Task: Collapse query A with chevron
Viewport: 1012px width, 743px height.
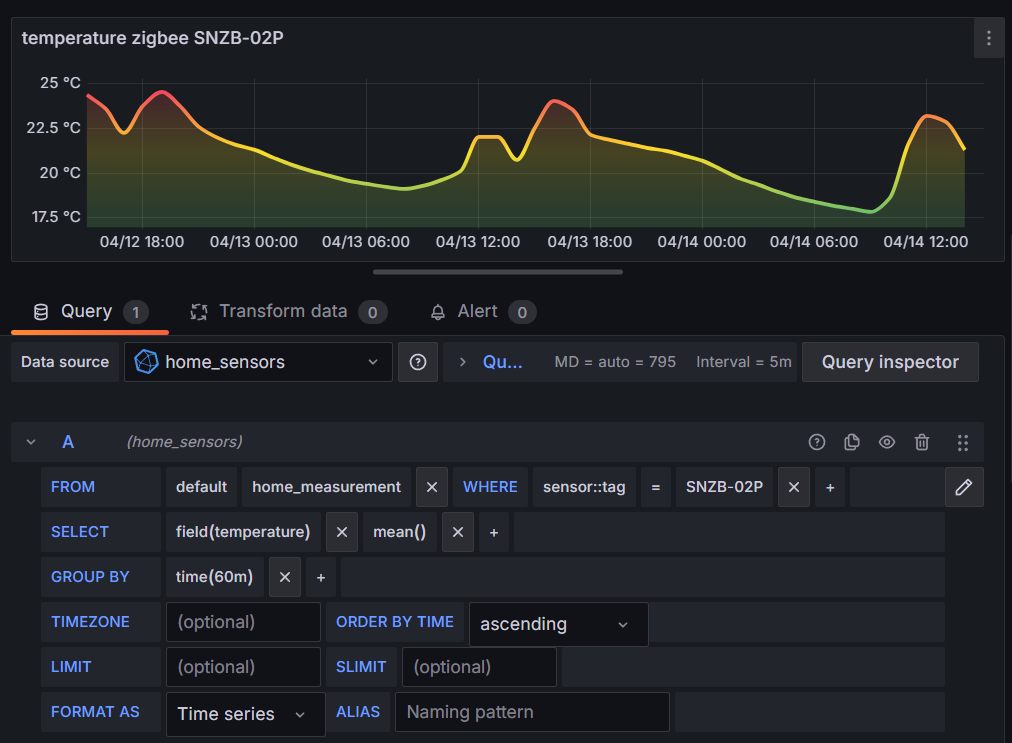Action: click(31, 442)
